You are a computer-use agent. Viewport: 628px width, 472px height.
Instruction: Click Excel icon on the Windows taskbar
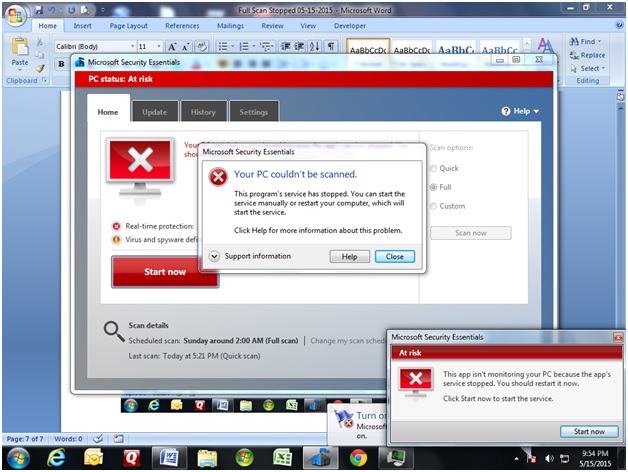(x=282, y=458)
